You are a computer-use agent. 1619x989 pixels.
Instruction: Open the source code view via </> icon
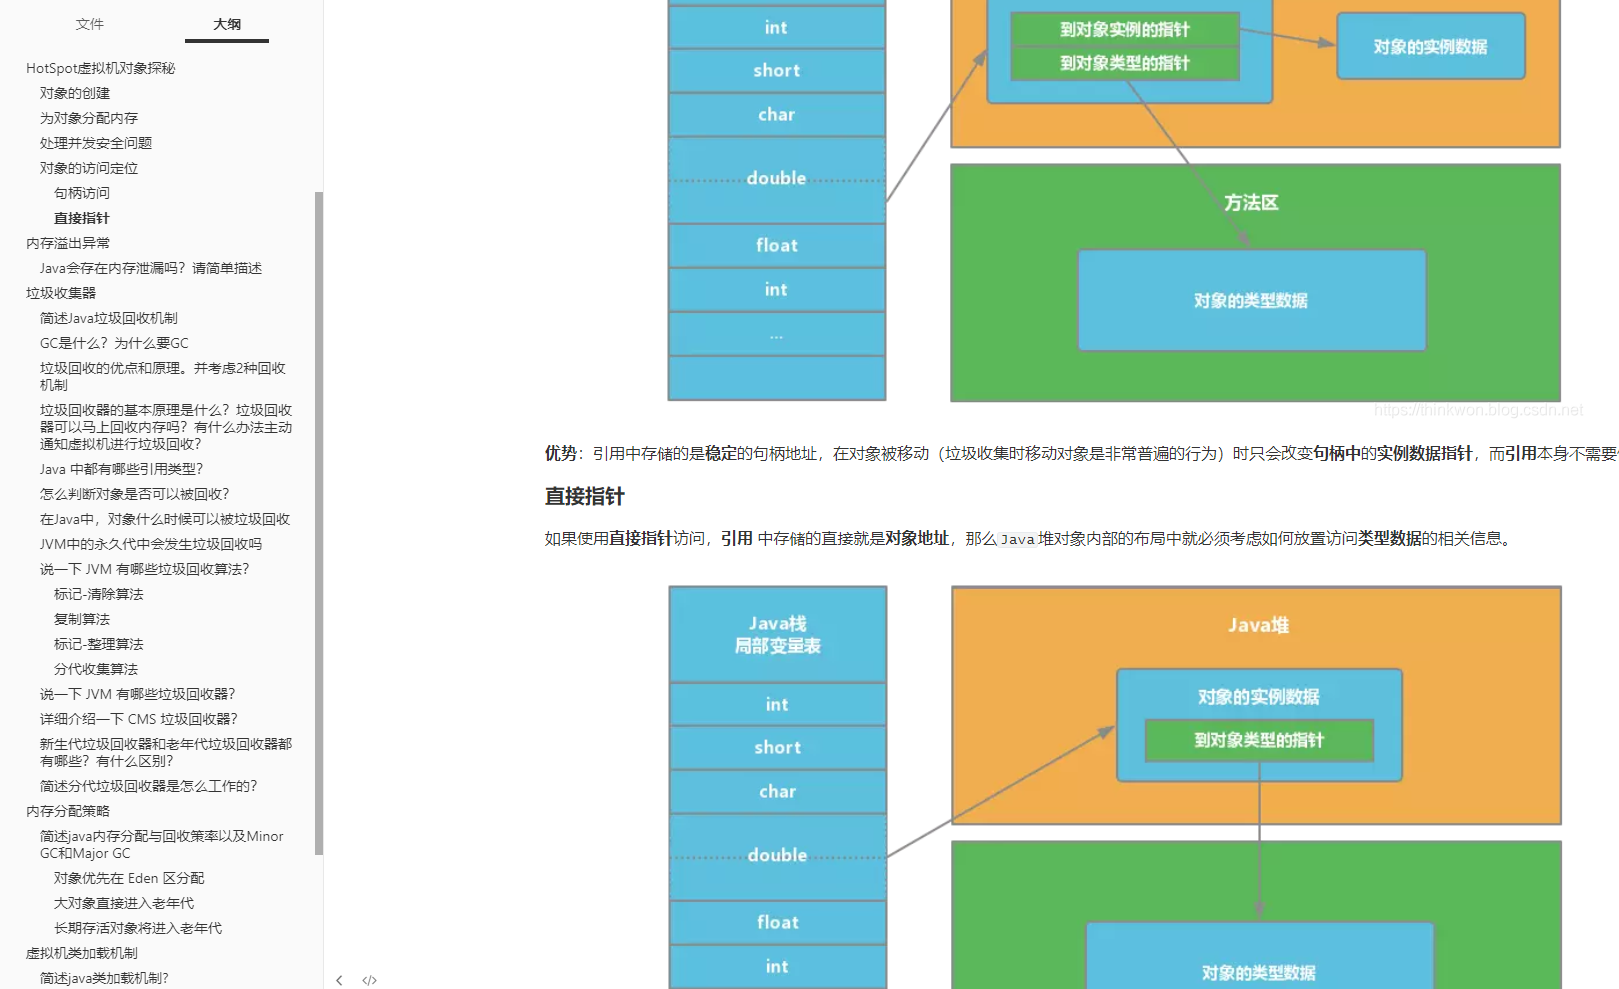pyautogui.click(x=369, y=980)
